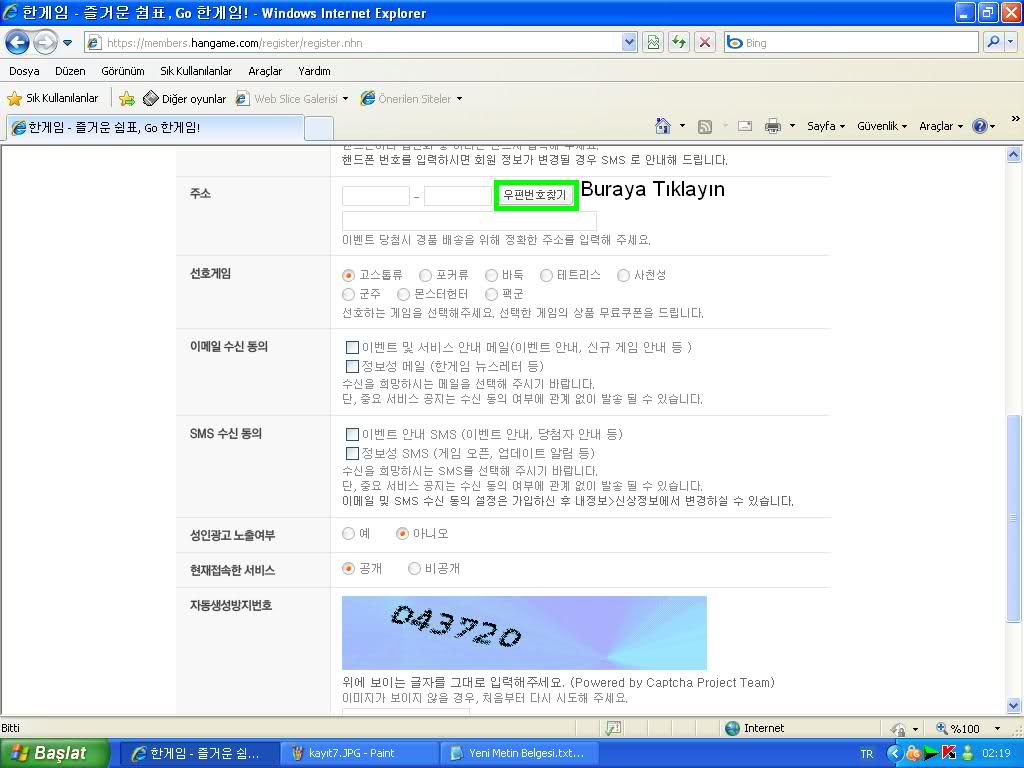1024x768 pixels.
Task: Check the 정보성 메일 newsletter checkbox
Action: pyautogui.click(x=352, y=366)
